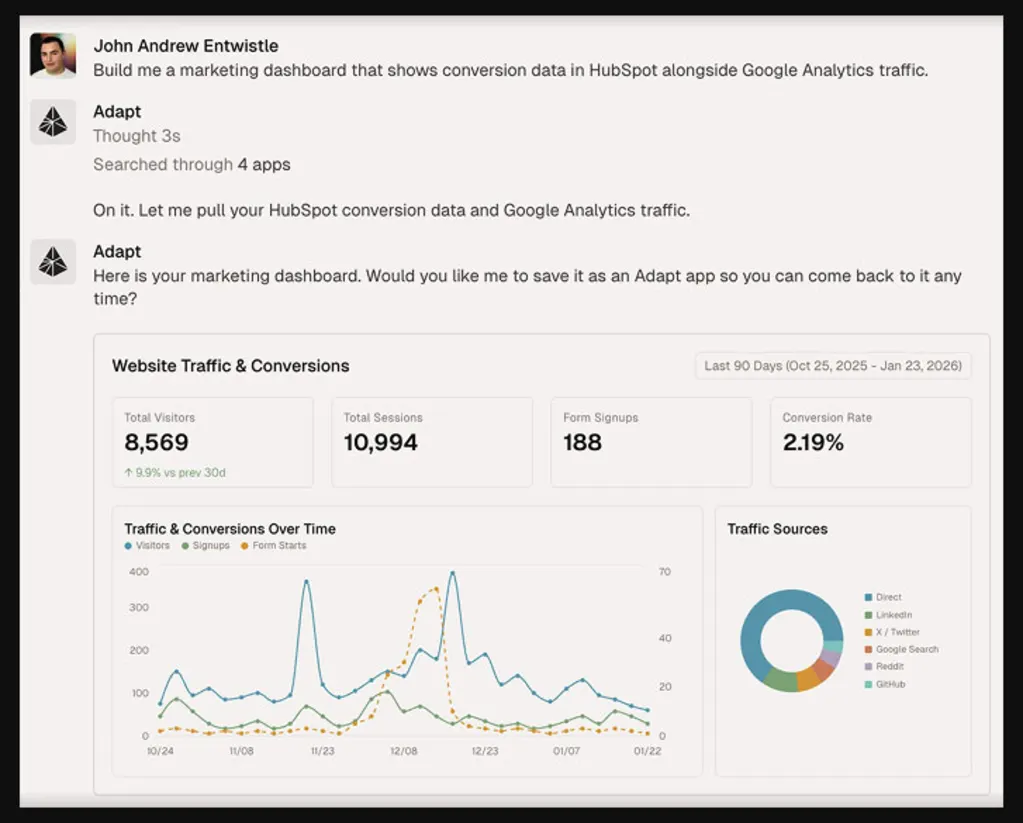
Task: Toggle the Visitors series in the chart legend
Action: pyautogui.click(x=147, y=546)
